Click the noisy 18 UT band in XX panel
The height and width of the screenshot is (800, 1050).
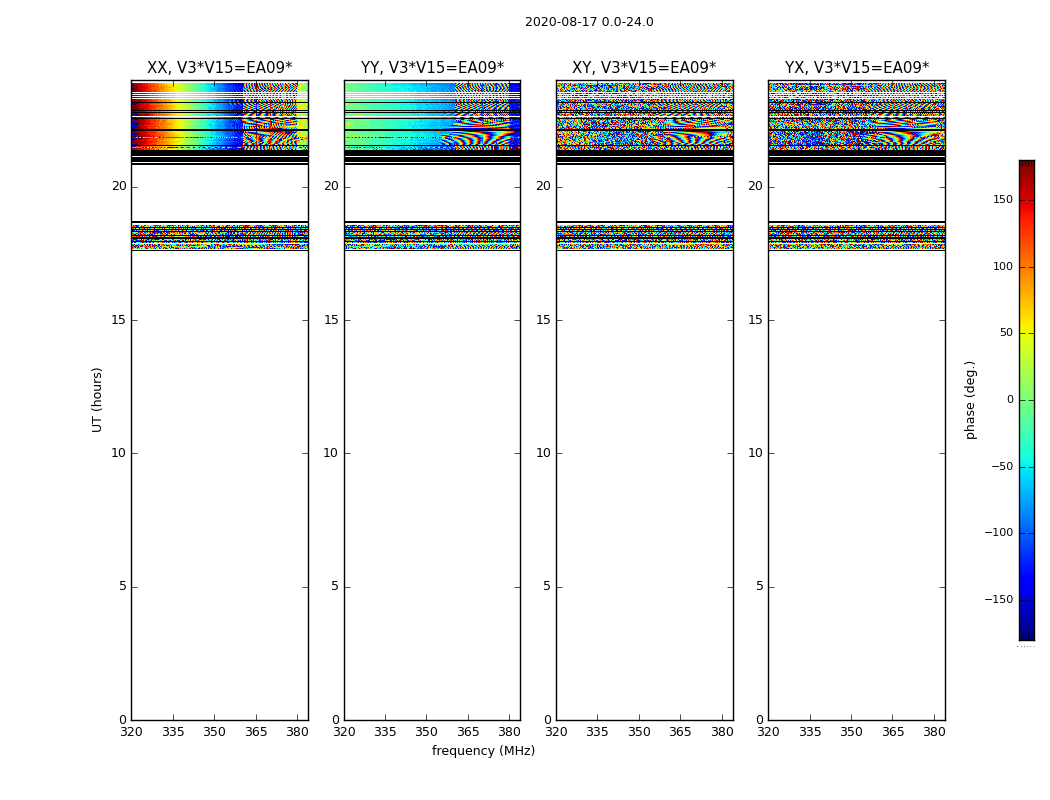[x=219, y=236]
